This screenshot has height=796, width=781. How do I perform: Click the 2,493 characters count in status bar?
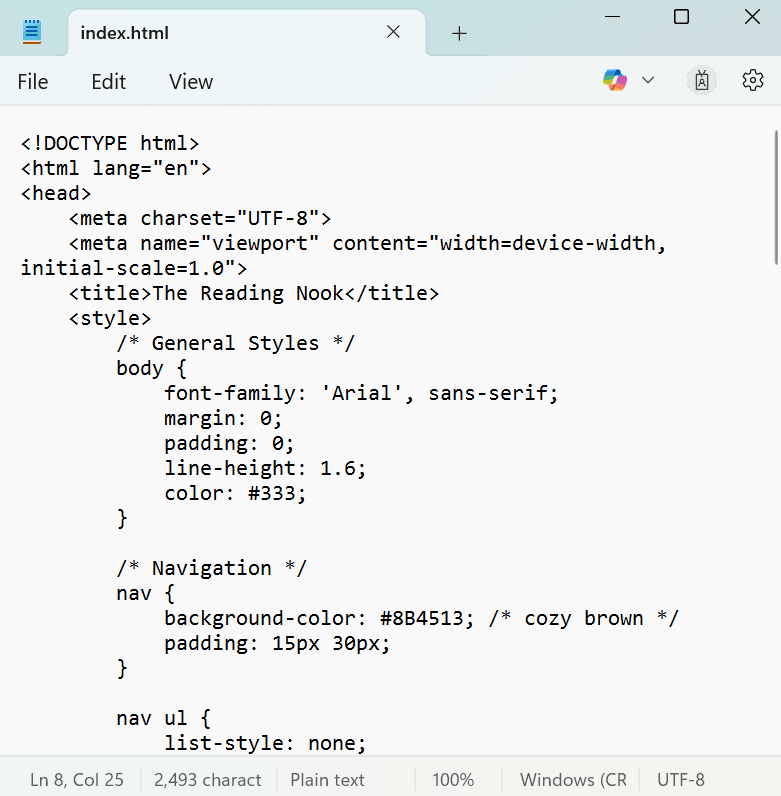pos(208,779)
